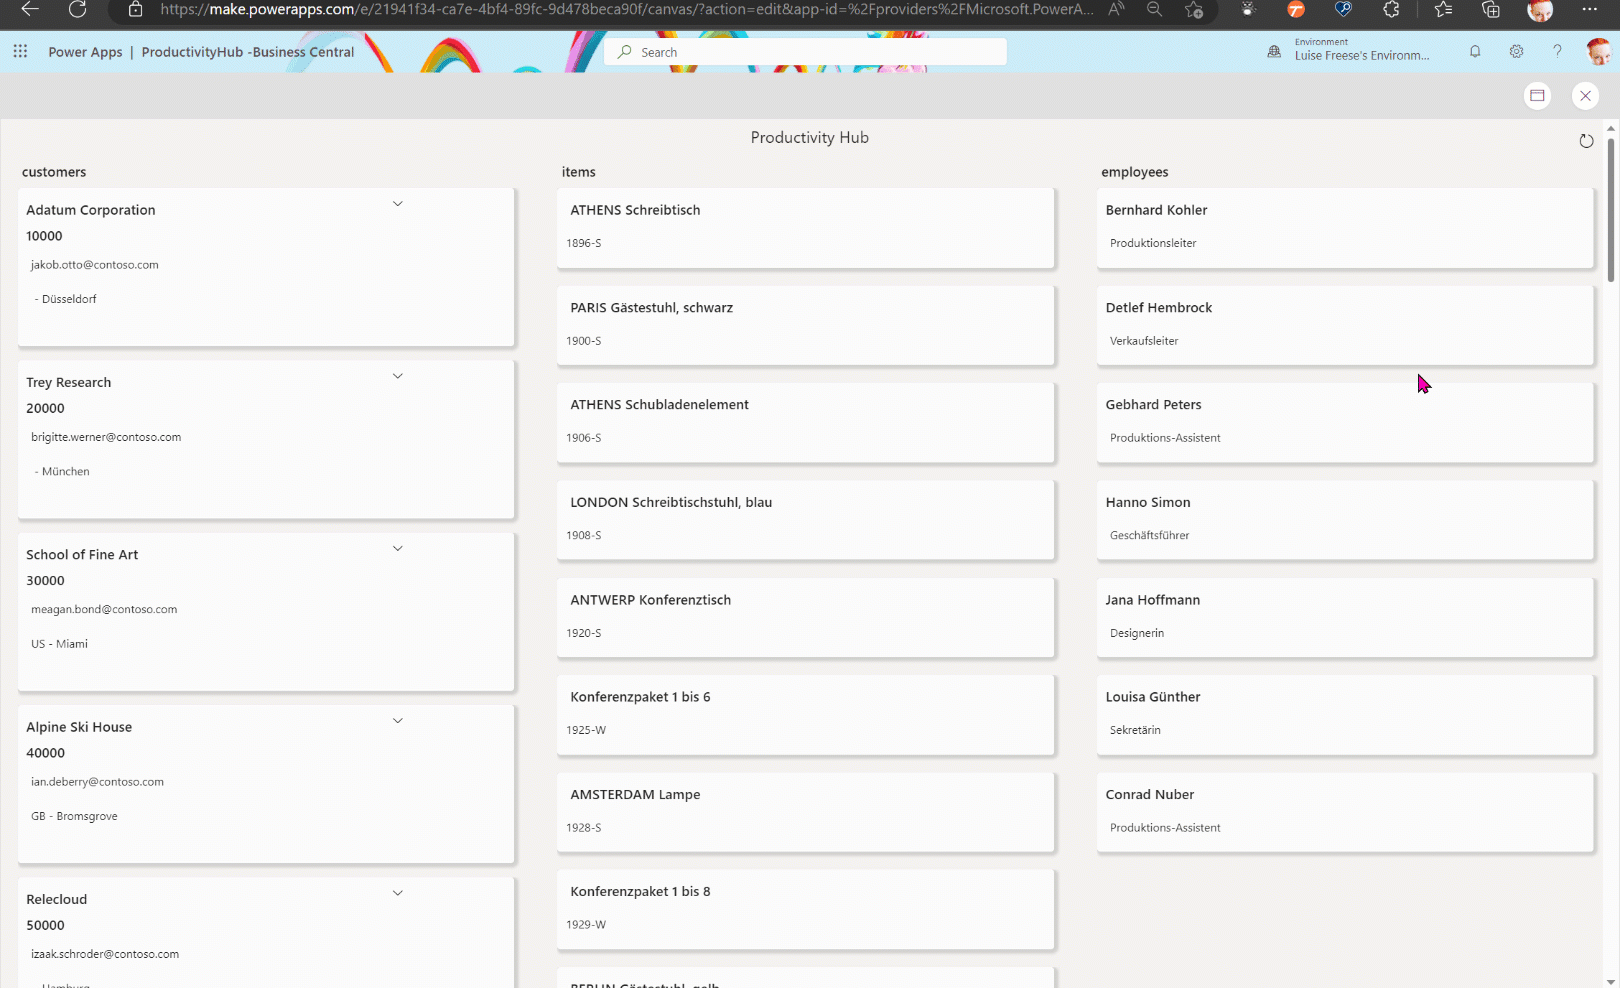Select the AMSTERDAM Lampe item card
Image resolution: width=1620 pixels, height=988 pixels.
[806, 812]
